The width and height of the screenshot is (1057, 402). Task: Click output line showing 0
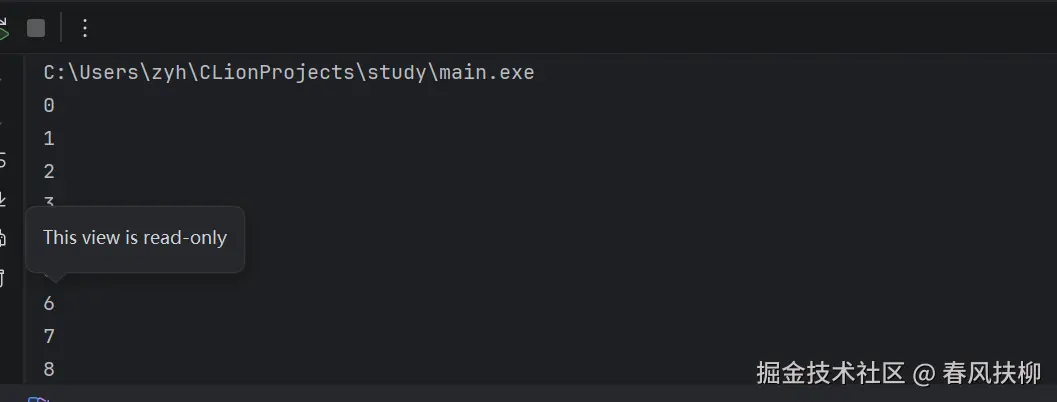49,105
